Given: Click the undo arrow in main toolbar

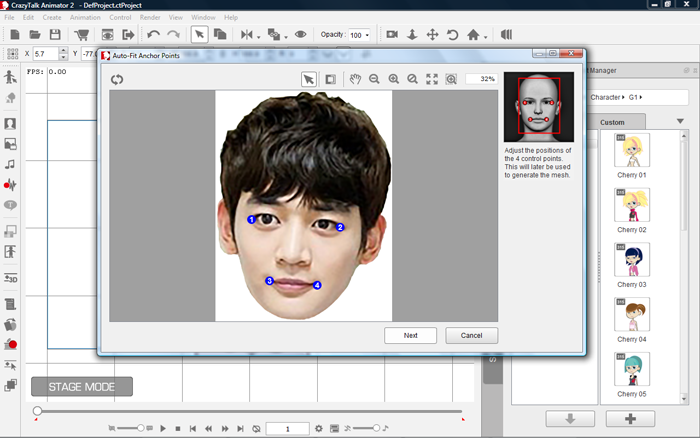Looking at the screenshot, I should 153,35.
